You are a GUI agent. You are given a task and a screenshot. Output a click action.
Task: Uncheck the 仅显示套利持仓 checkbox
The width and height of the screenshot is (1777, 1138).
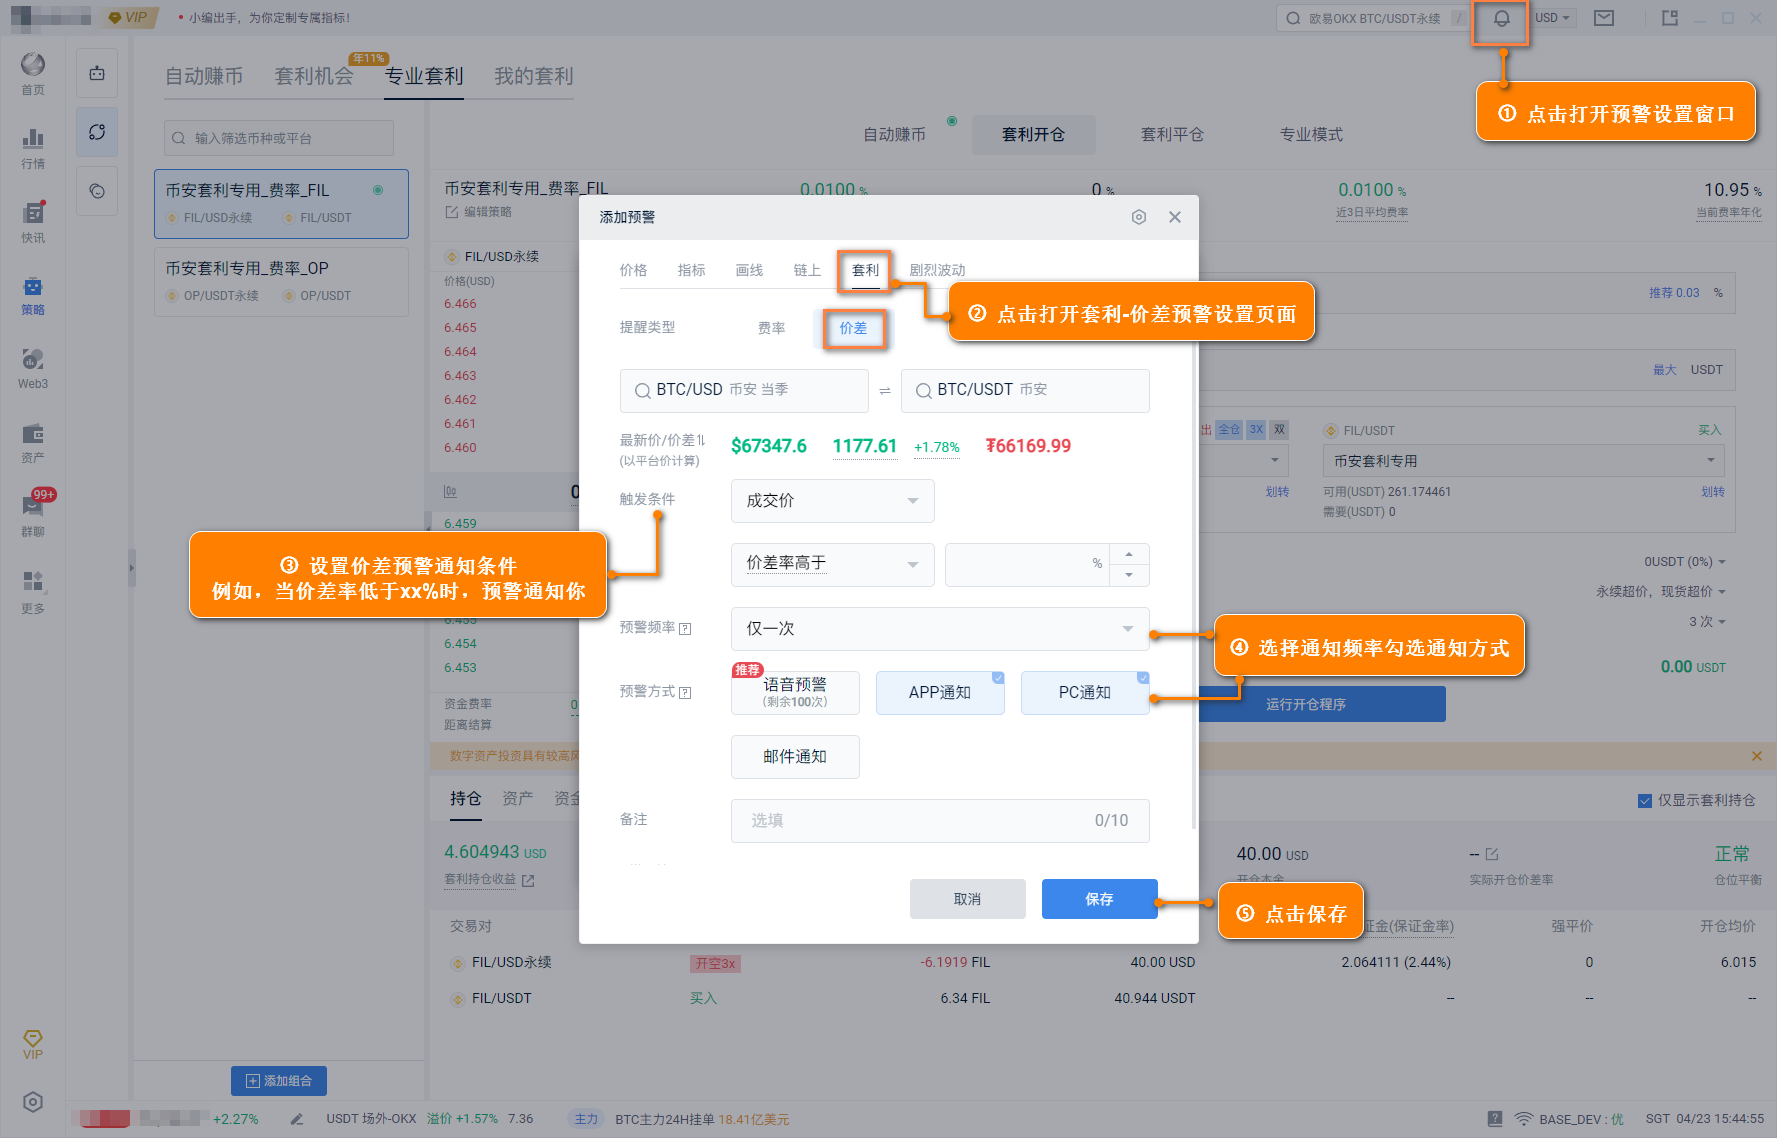1644,801
